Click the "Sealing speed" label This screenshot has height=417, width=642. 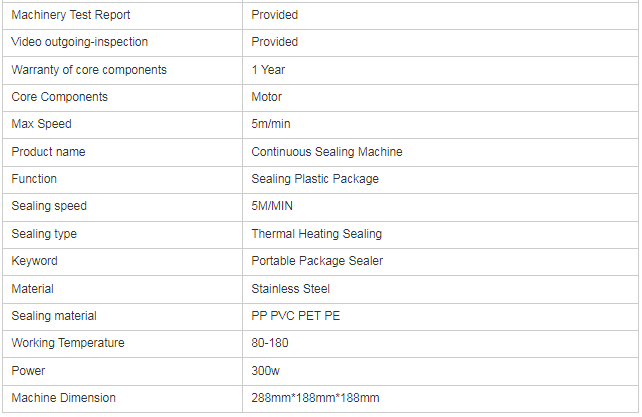click(x=49, y=206)
